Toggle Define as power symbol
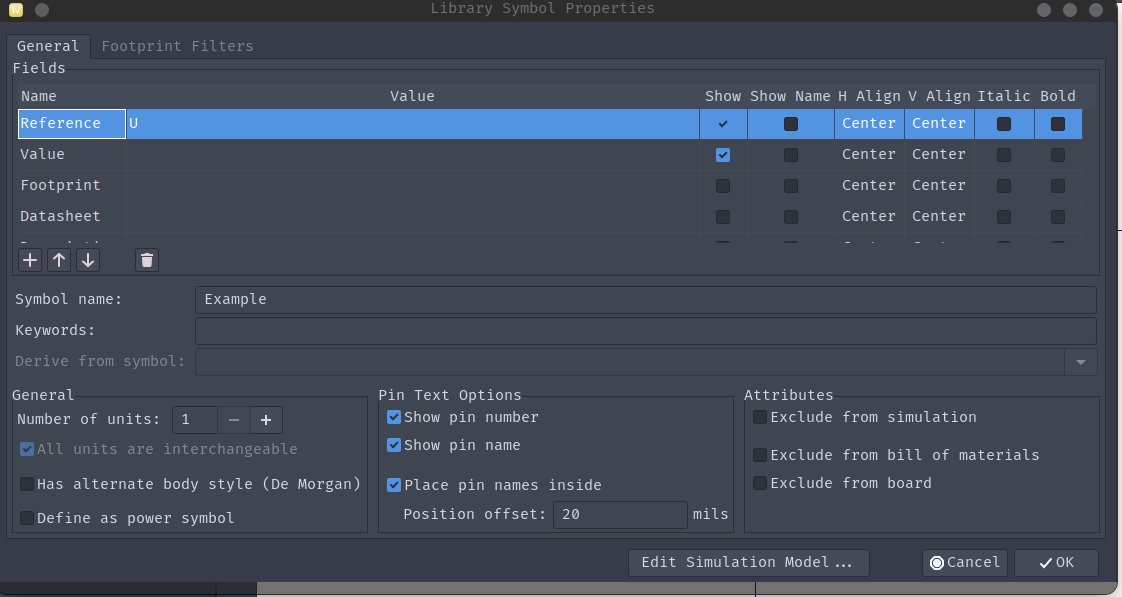This screenshot has height=597, width=1122. tap(27, 518)
